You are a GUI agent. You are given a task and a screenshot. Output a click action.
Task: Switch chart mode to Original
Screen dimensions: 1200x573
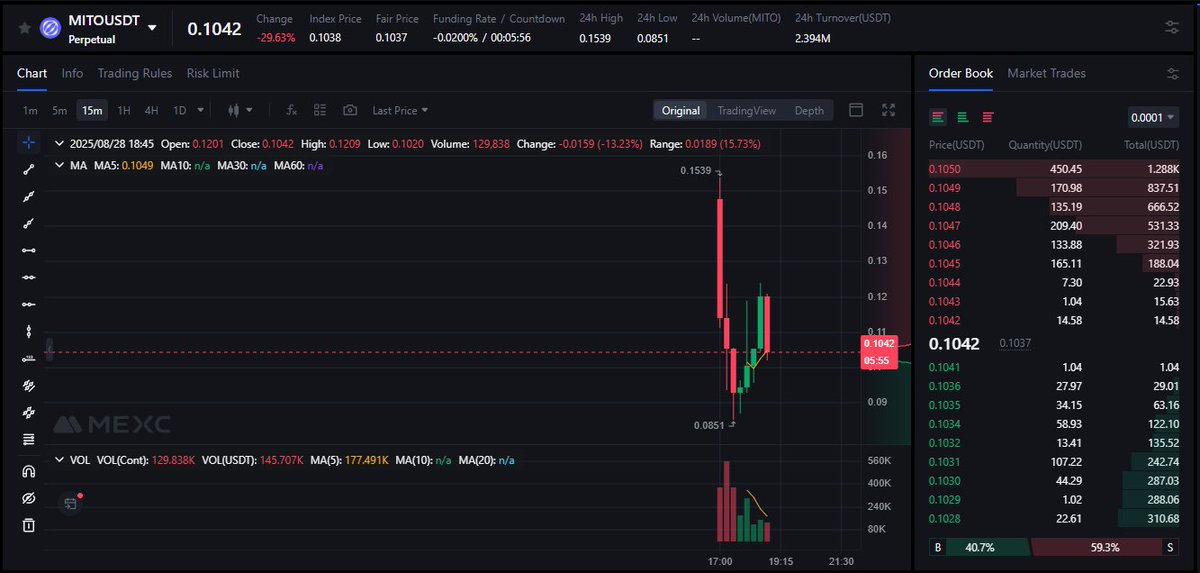[x=681, y=110]
